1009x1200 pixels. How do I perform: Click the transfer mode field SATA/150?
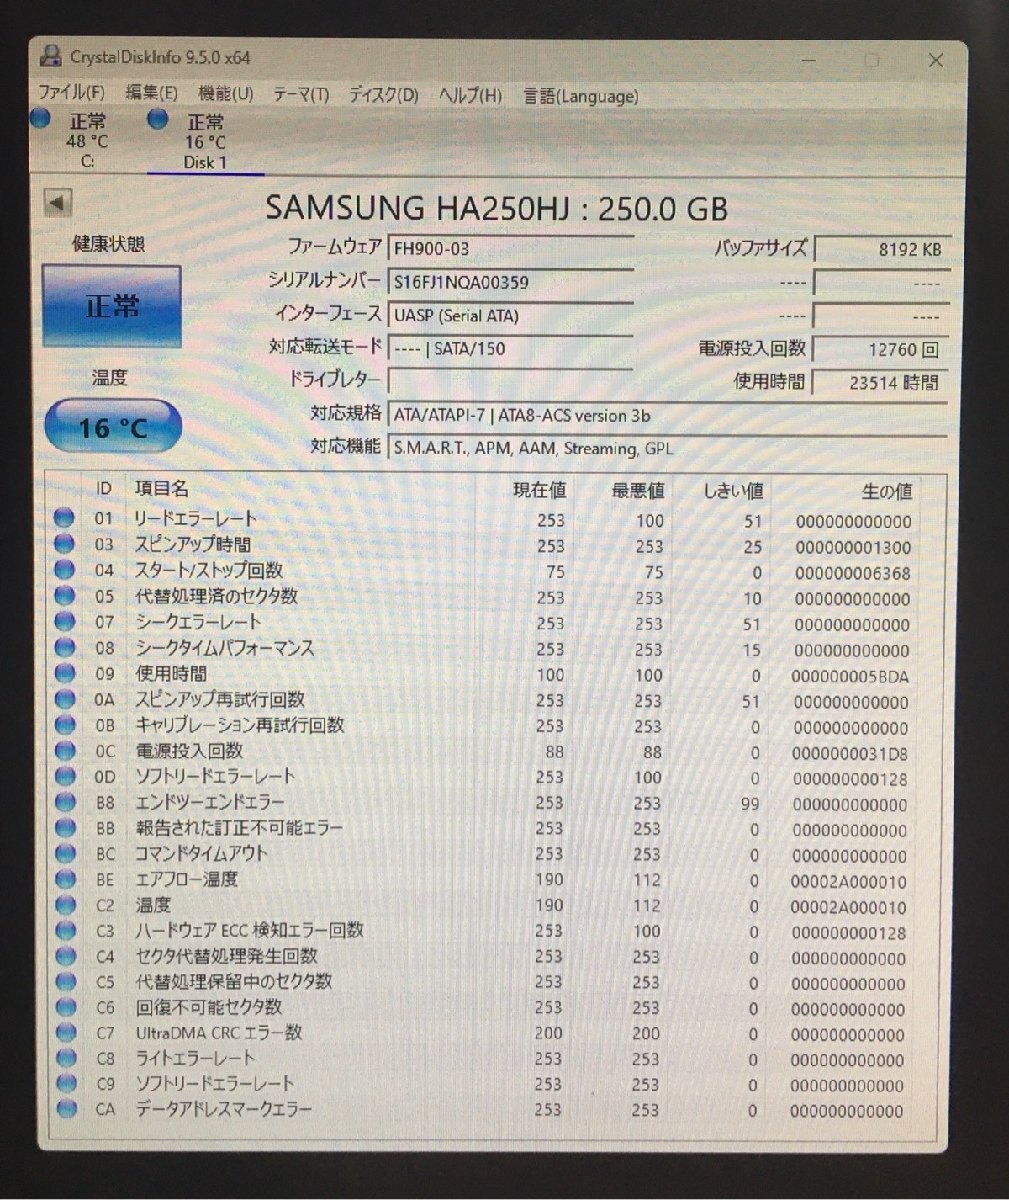pyautogui.click(x=510, y=348)
